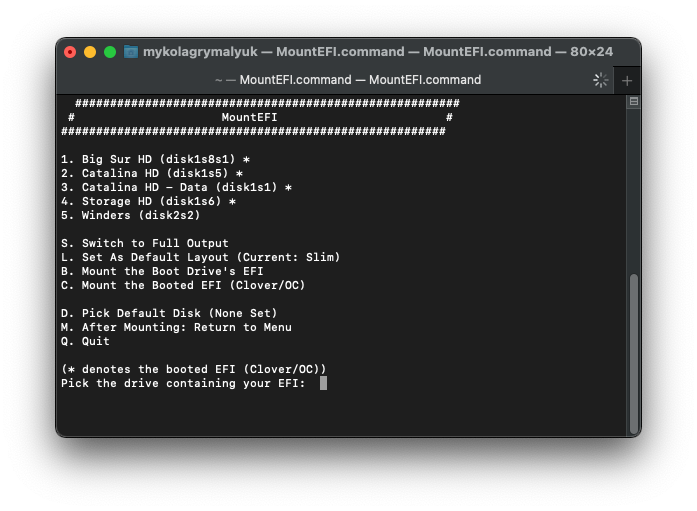Viewport: 697px width, 511px height.
Task: Click the Catalina HD - Data entry
Action: (x=176, y=187)
